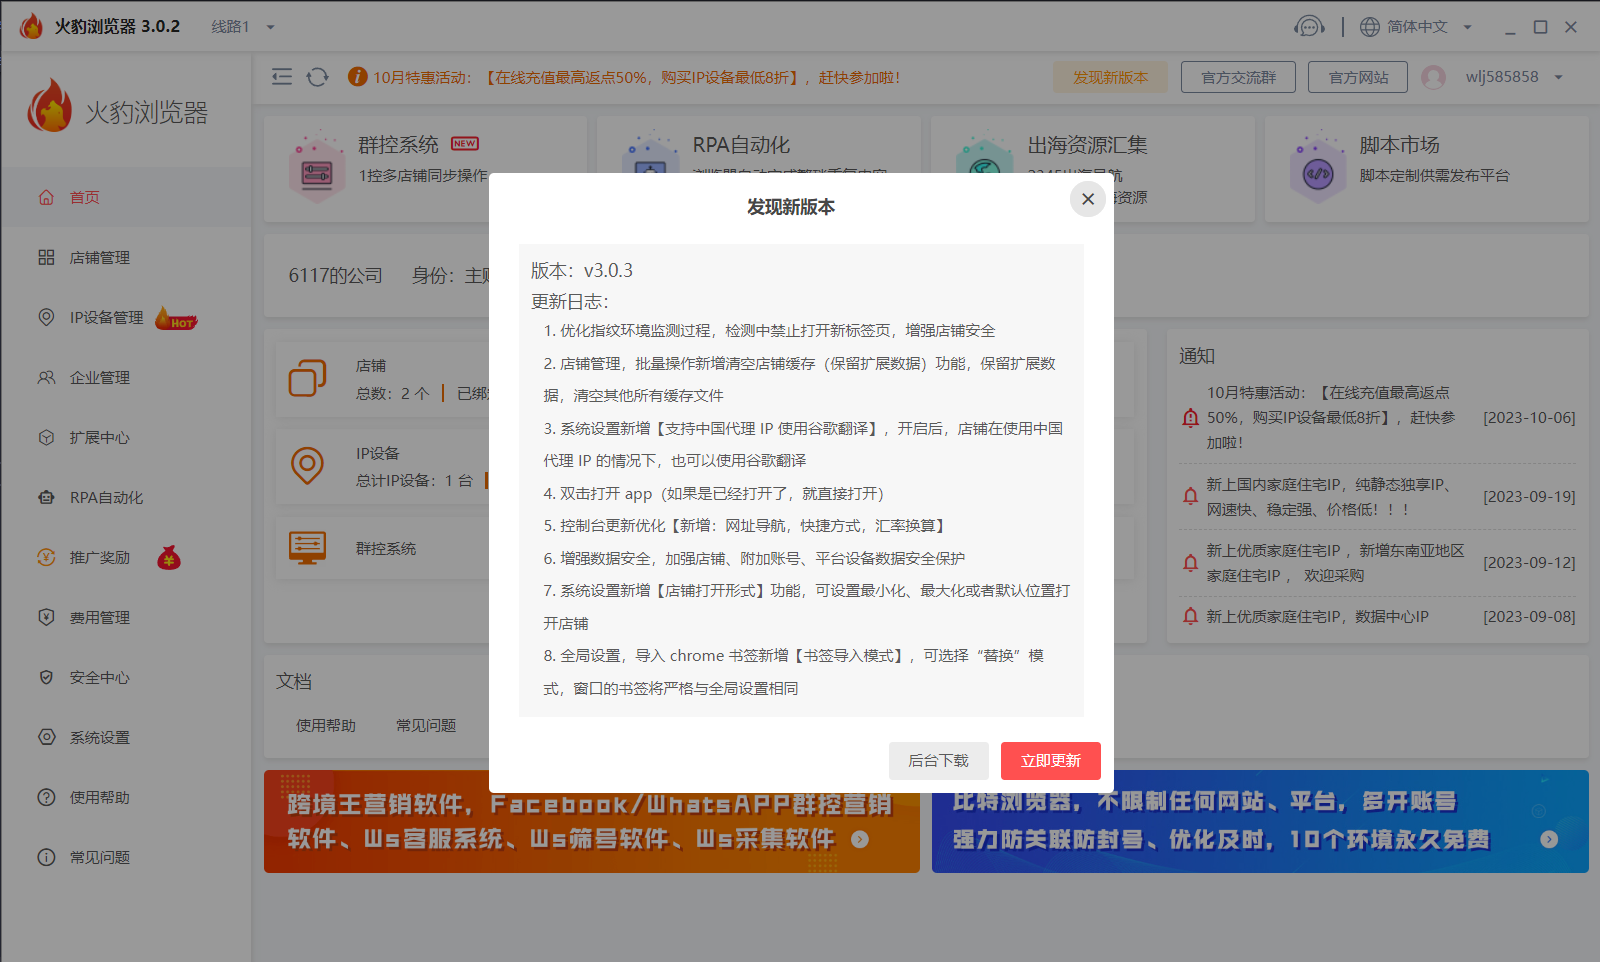Click the 常见问题 info icon
This screenshot has height=962, width=1600.
[x=46, y=857]
